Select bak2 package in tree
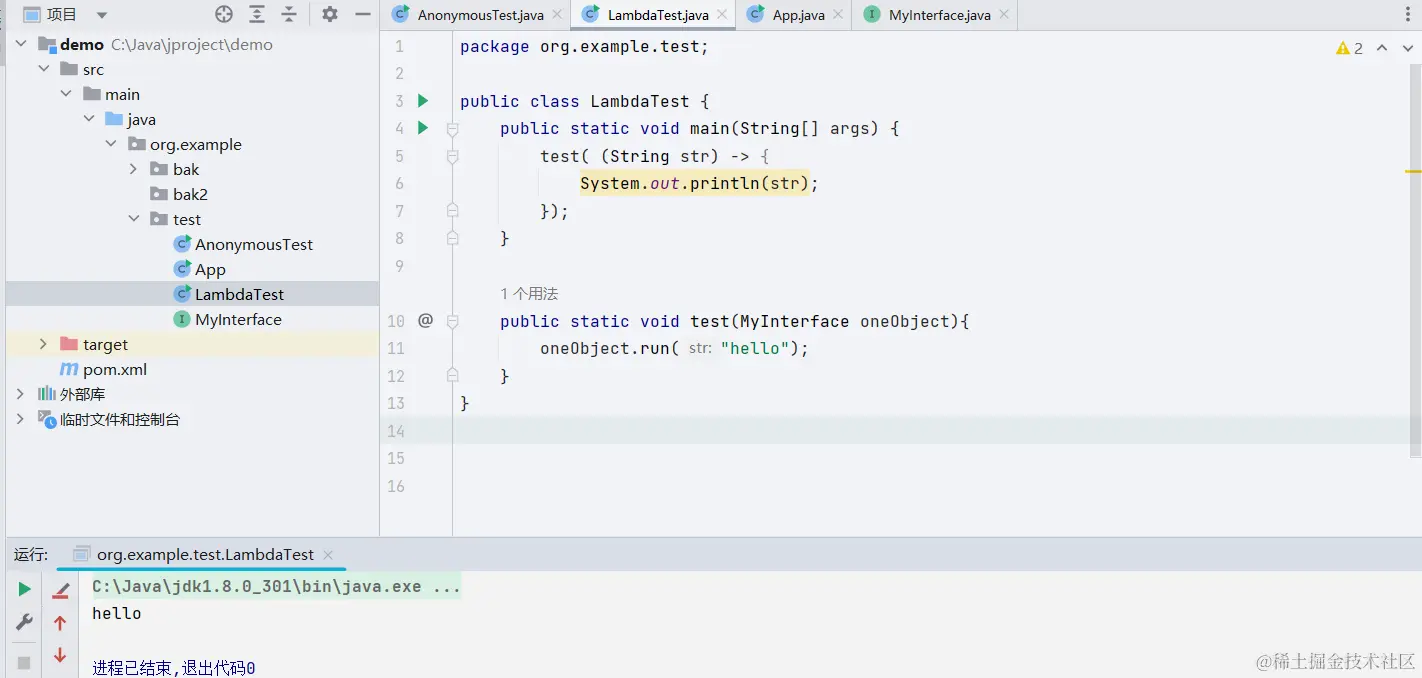This screenshot has height=678, width=1422. pyautogui.click(x=190, y=194)
